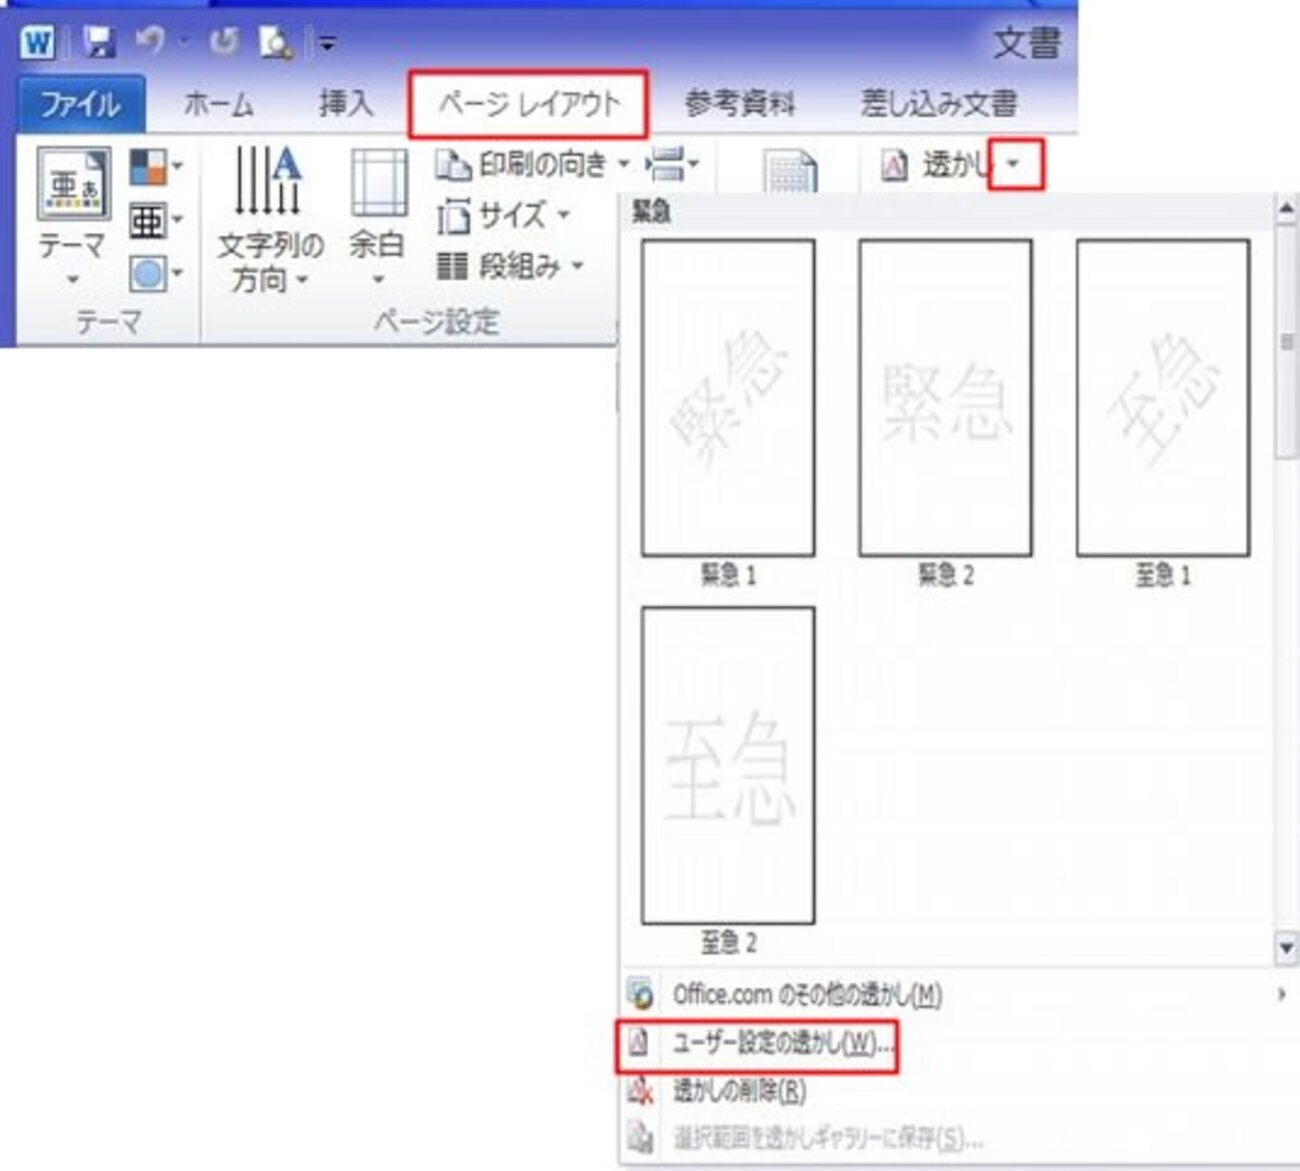Screen dimensions: 1300x1171
Task: Click the Word application icon in title bar
Action: [38, 42]
